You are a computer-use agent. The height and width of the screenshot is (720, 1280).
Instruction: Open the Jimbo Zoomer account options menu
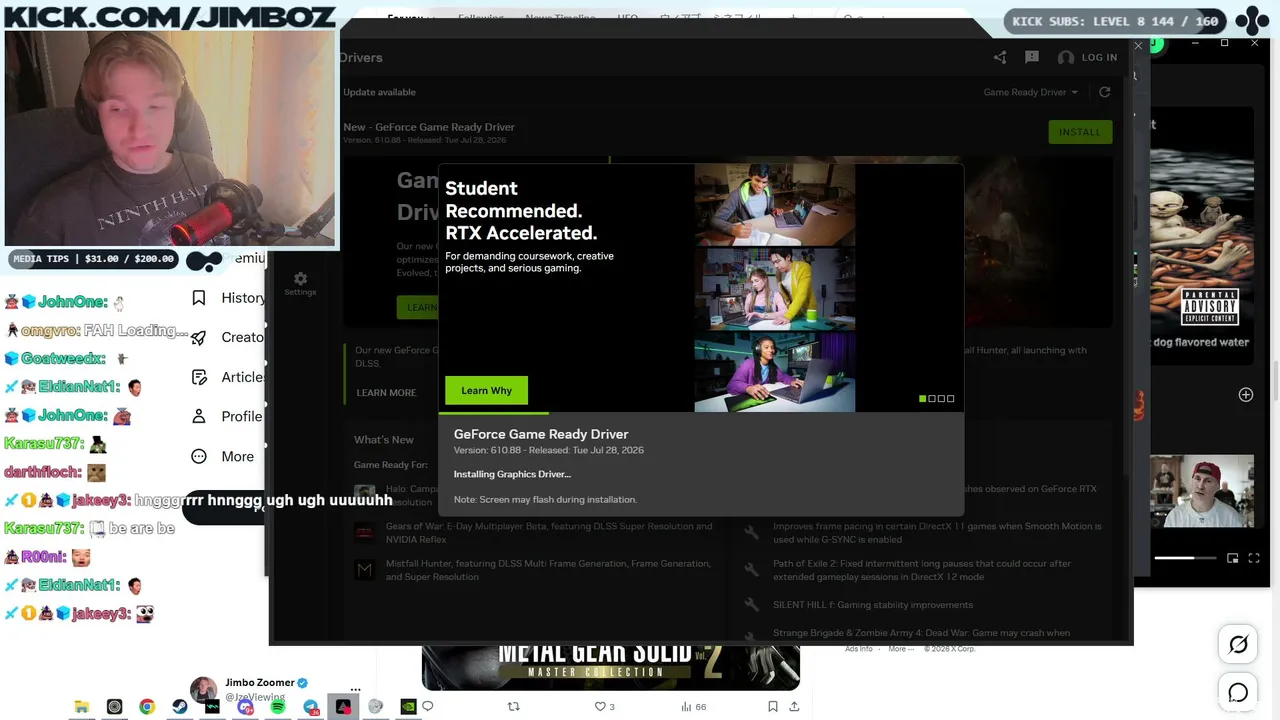click(x=355, y=690)
